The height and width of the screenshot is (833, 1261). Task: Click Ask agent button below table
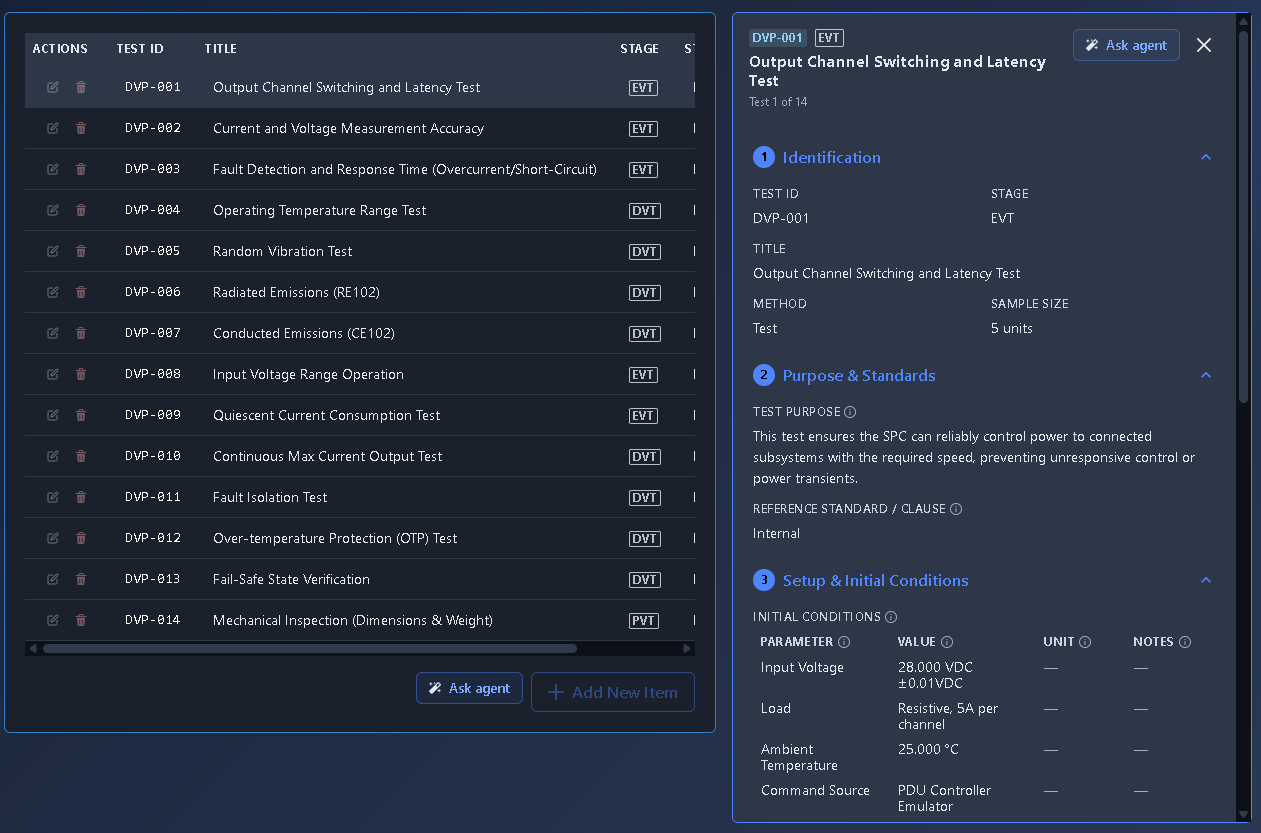click(x=469, y=688)
